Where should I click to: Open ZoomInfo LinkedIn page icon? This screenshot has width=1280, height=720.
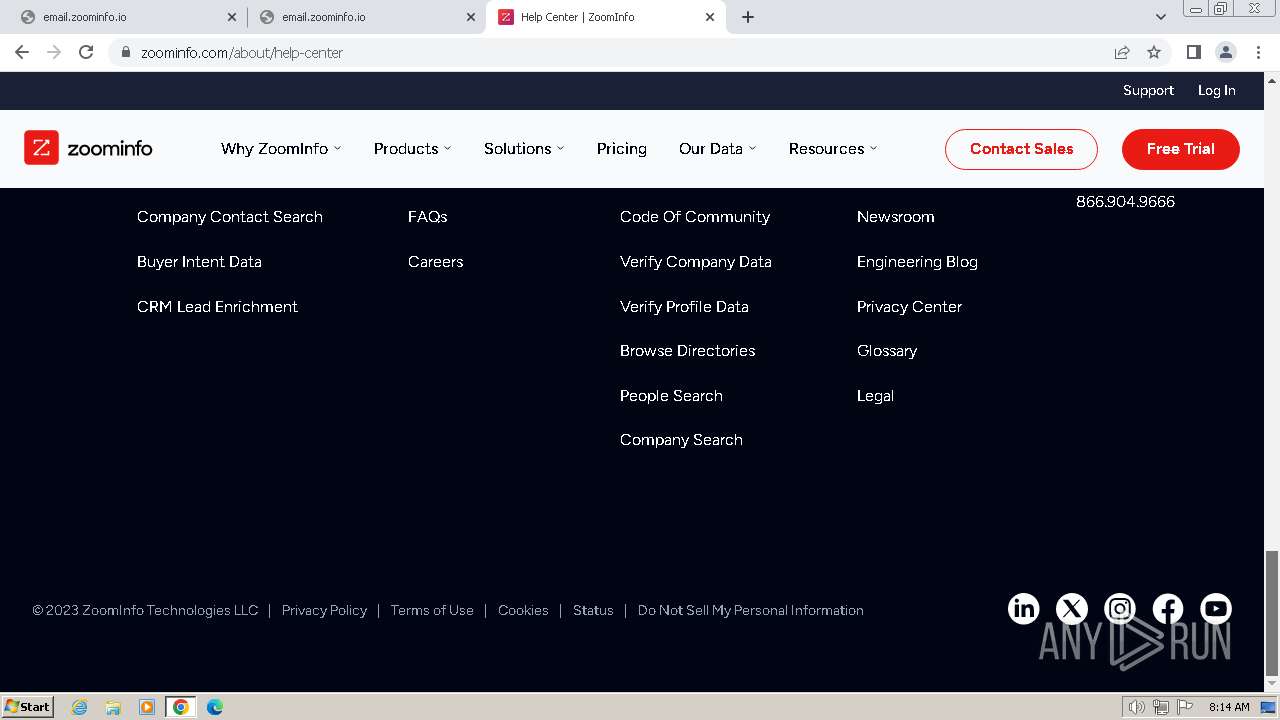click(1023, 609)
